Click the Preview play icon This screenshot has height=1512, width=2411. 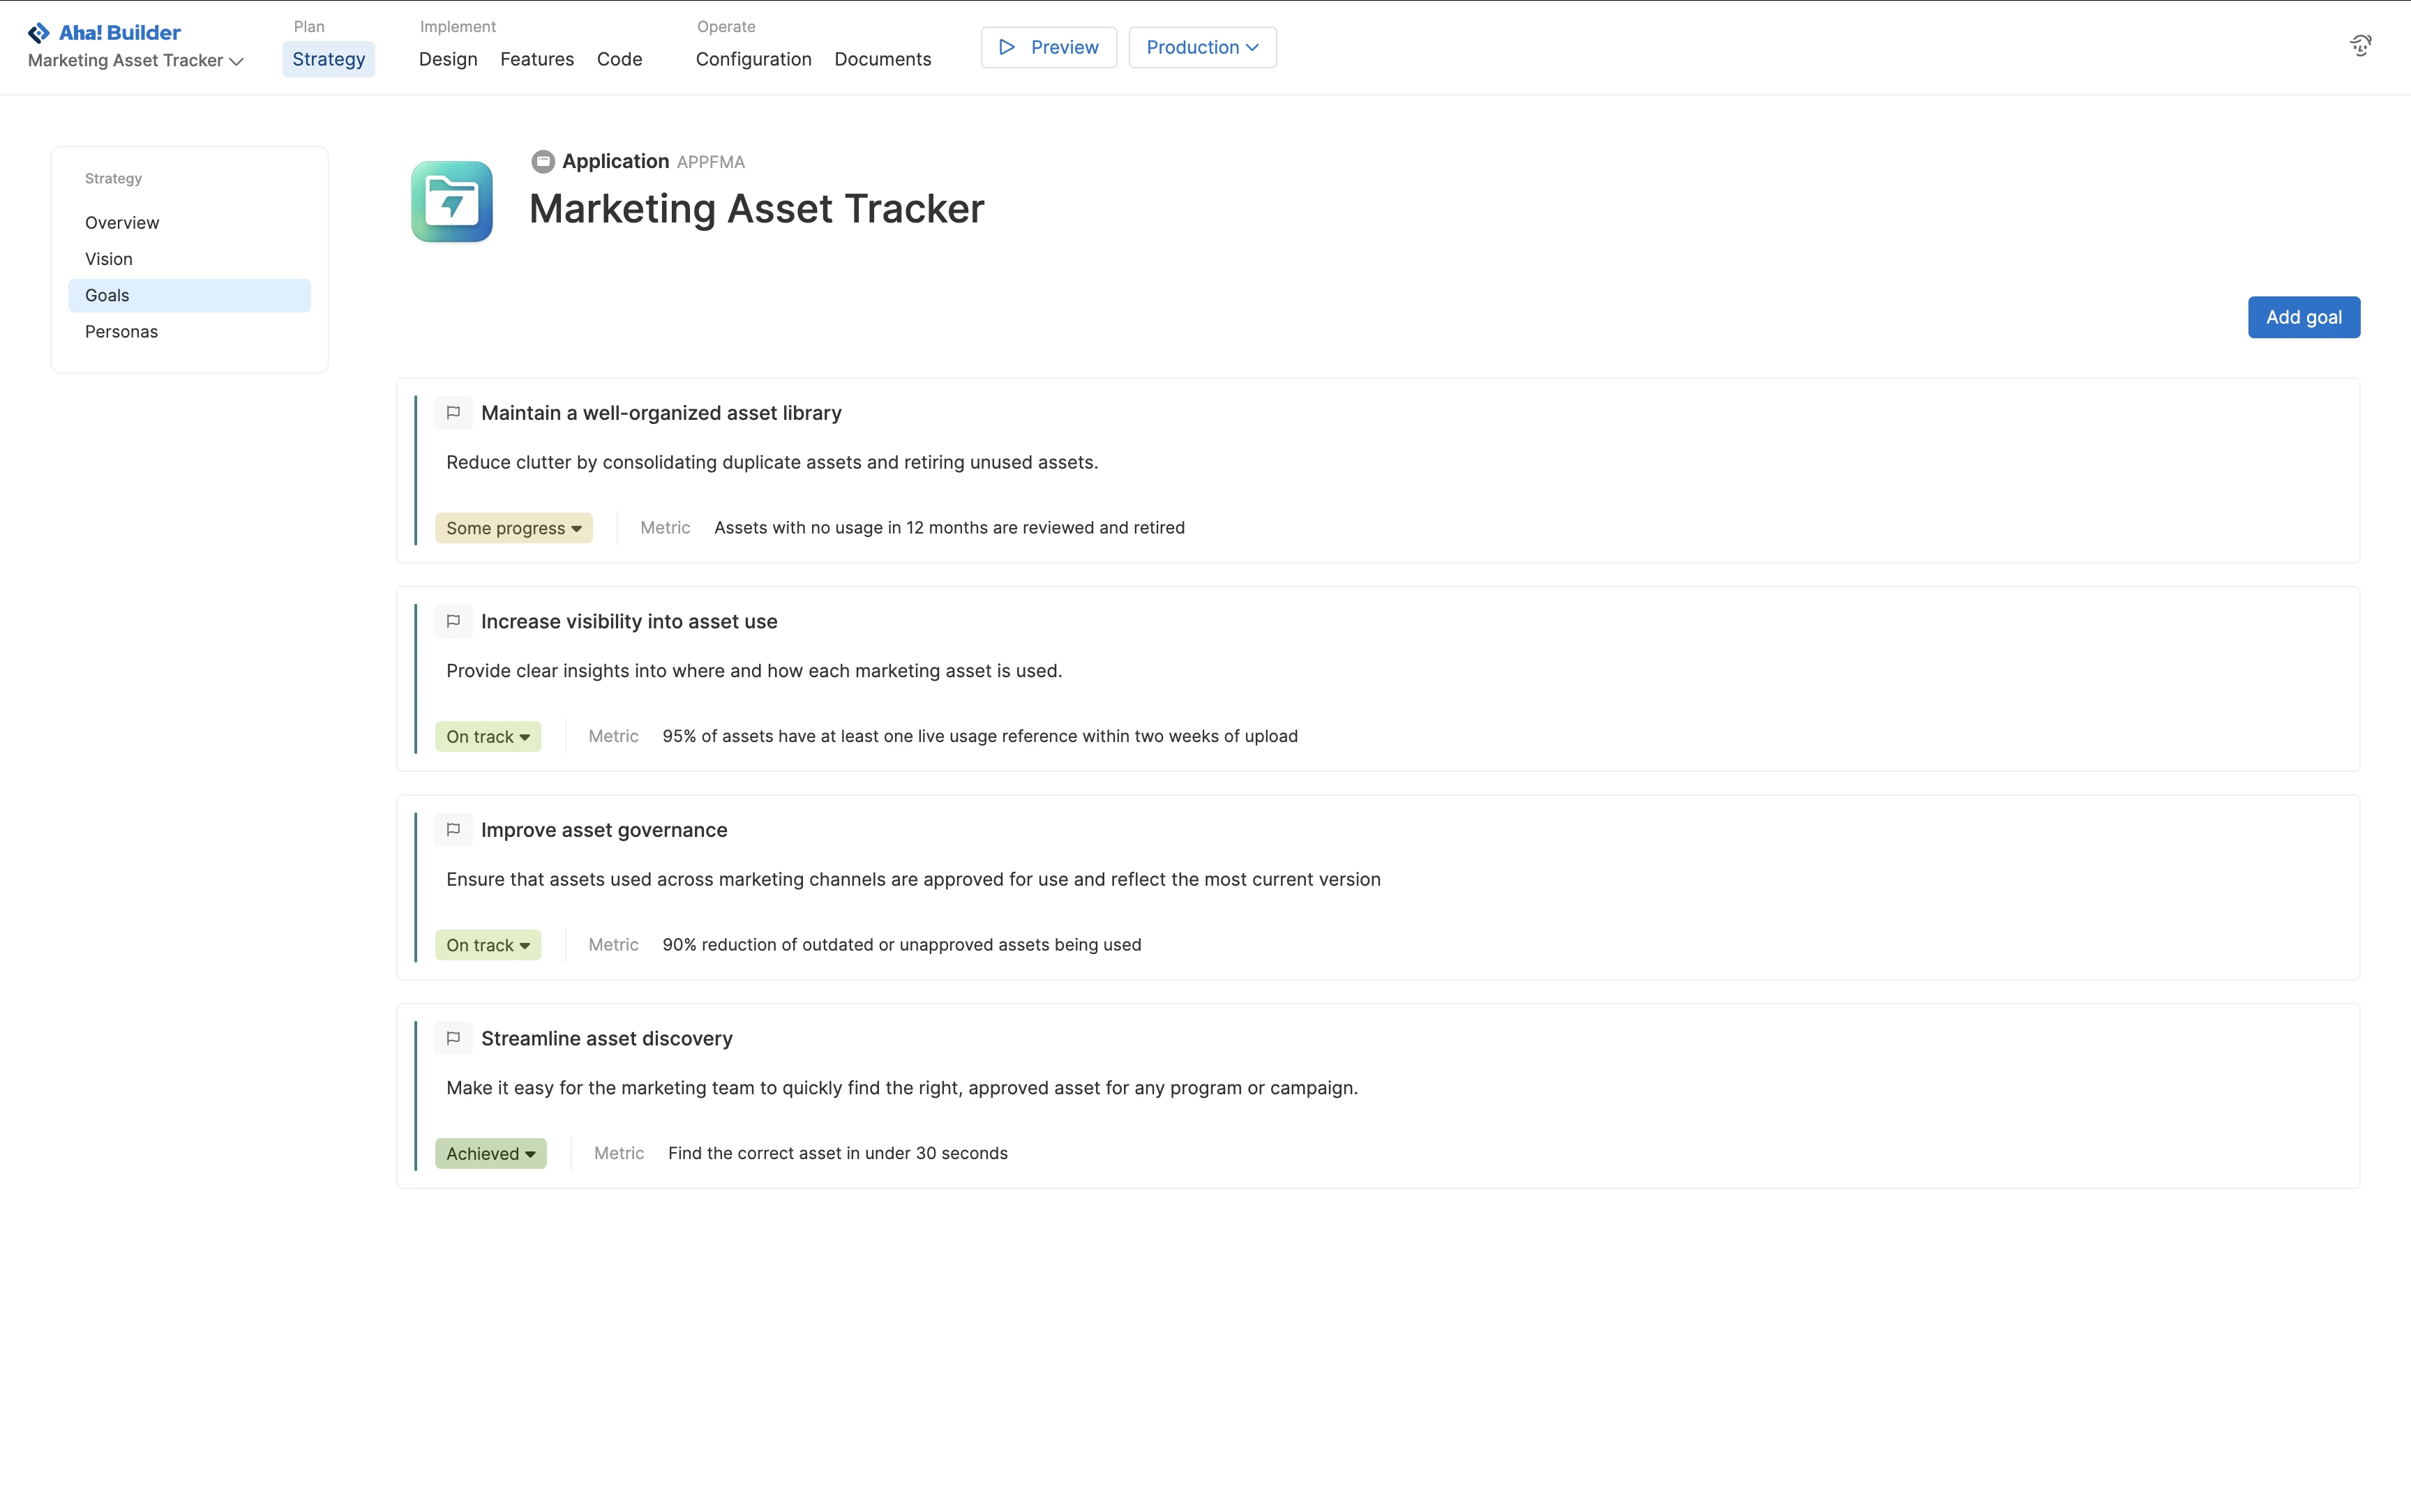(x=1007, y=47)
